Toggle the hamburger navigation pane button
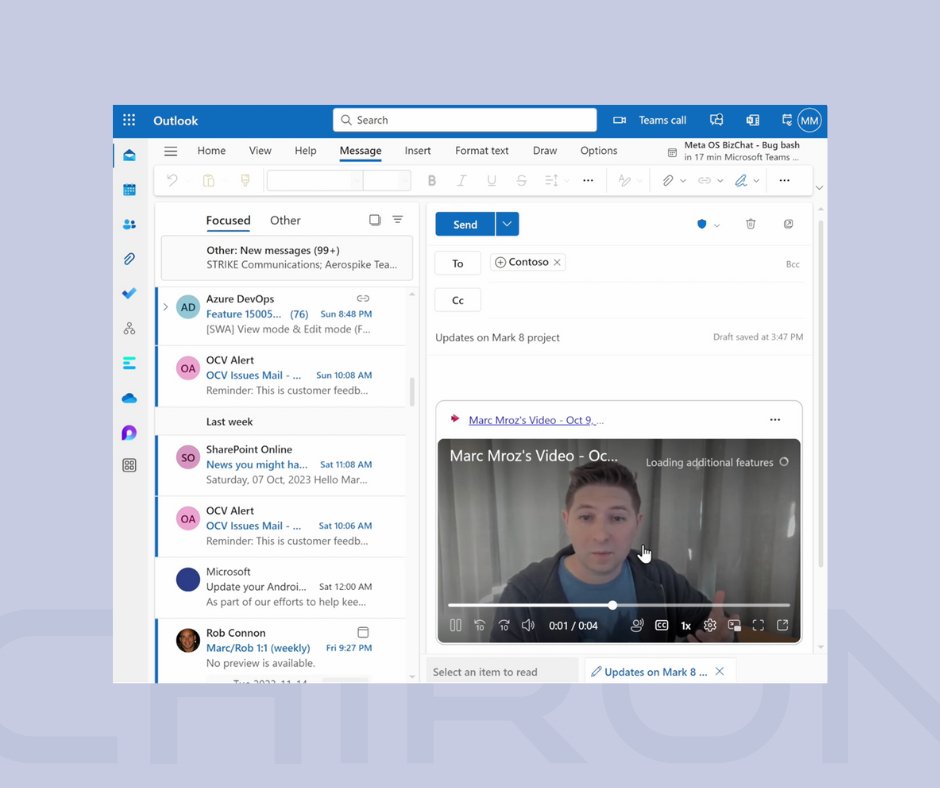 pos(171,151)
